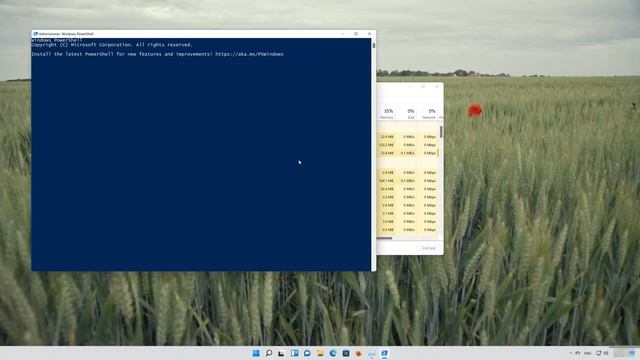Click Task Manager horizontal scrollbar thumb
Viewport: 640px width, 360px height.
coord(384,238)
